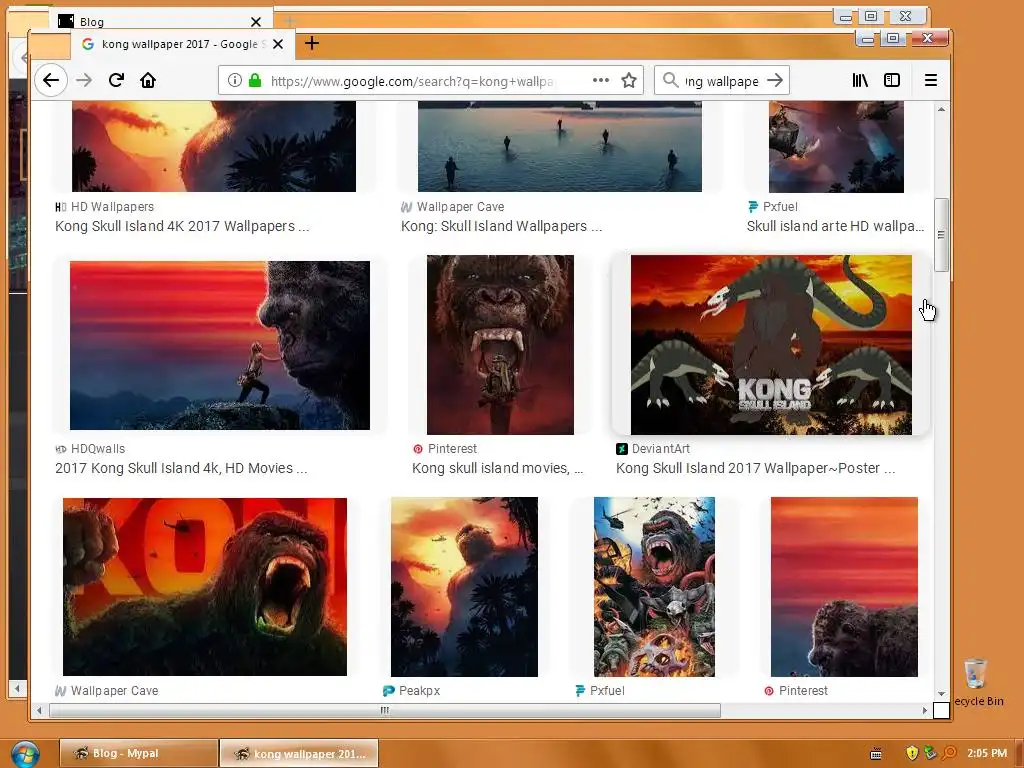Open the Wallpaper Cave label in bottom row
Image resolution: width=1024 pixels, height=768 pixels.
106,690
